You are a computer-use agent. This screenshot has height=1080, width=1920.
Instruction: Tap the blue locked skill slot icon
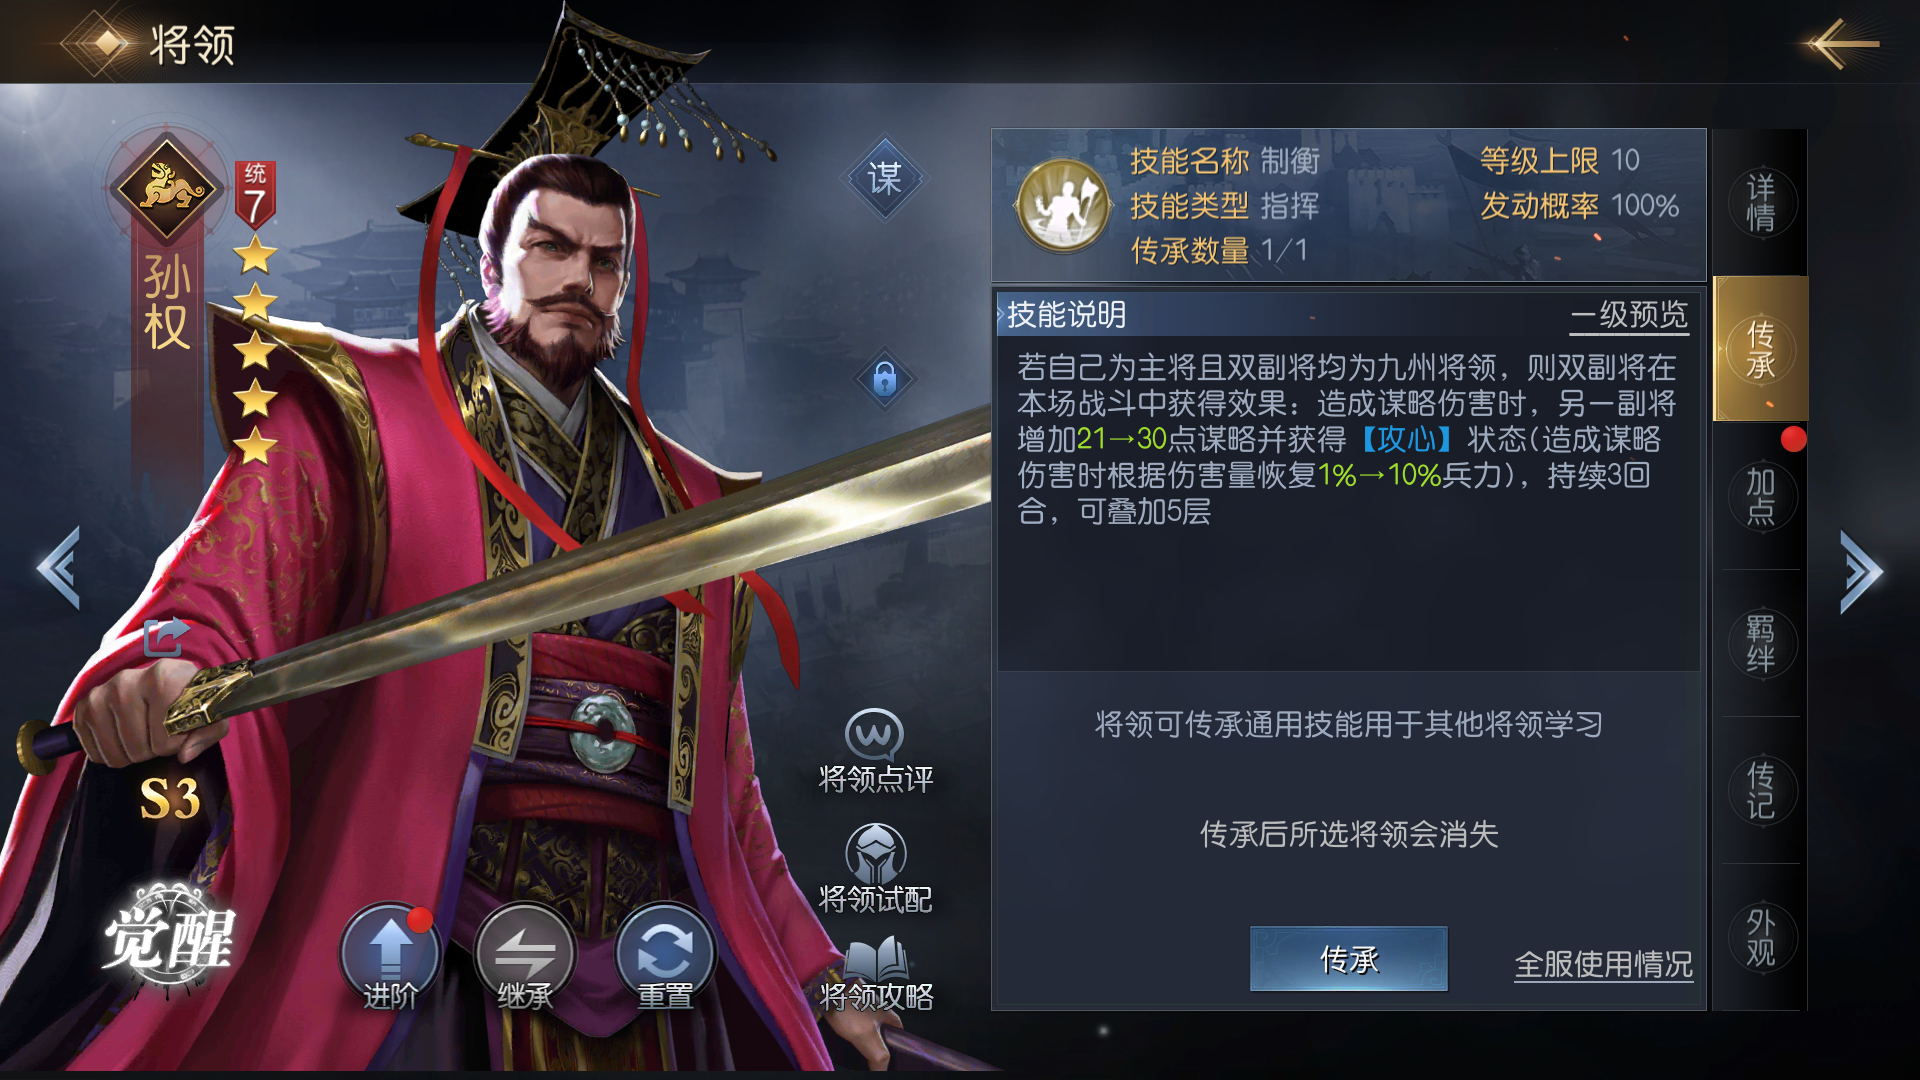coord(885,379)
